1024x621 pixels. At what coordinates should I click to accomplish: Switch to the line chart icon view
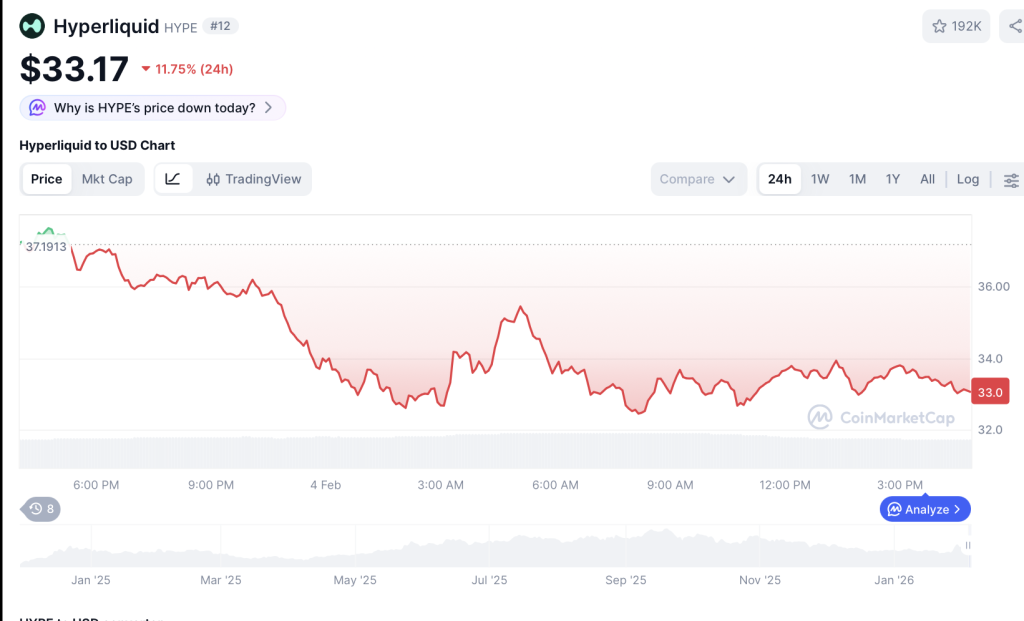pyautogui.click(x=173, y=179)
